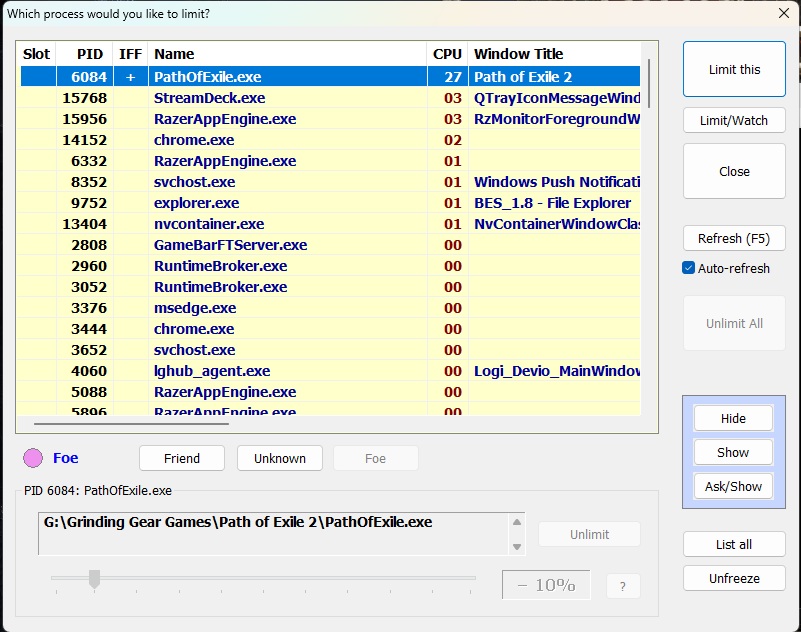Click the Hide button
This screenshot has height=632, width=801.
pyautogui.click(x=733, y=418)
